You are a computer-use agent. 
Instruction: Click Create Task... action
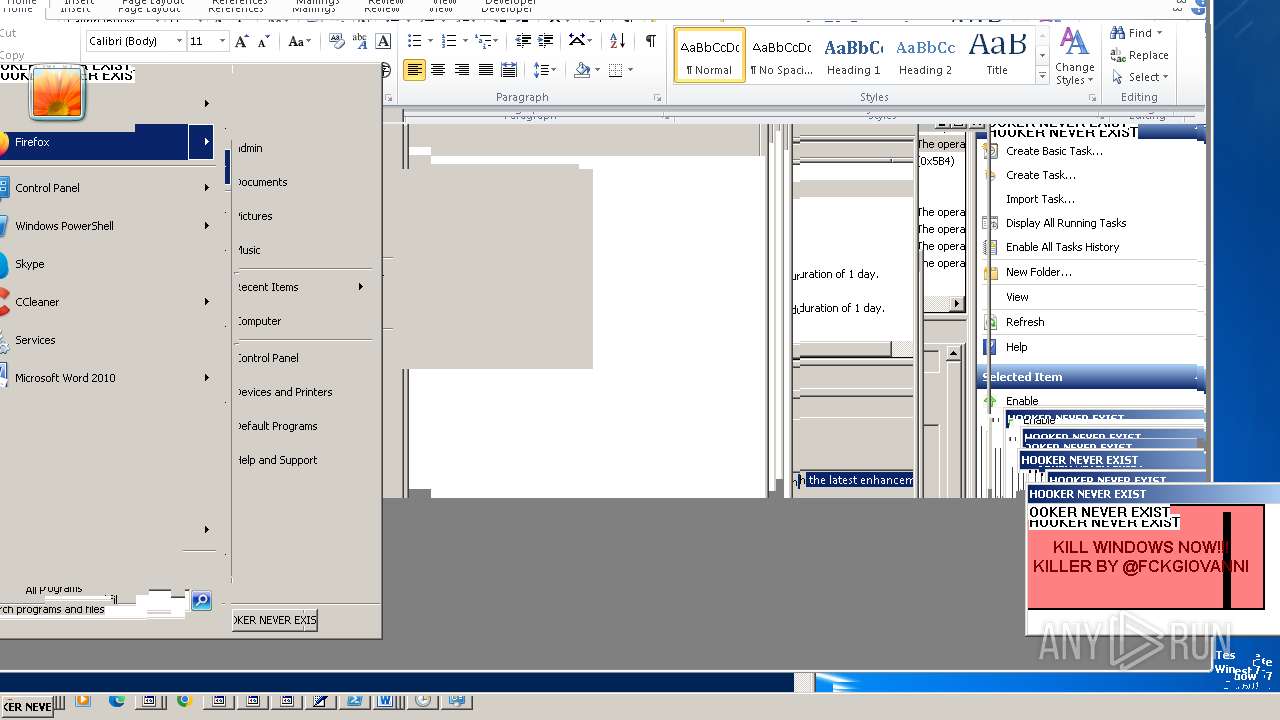pos(1041,175)
